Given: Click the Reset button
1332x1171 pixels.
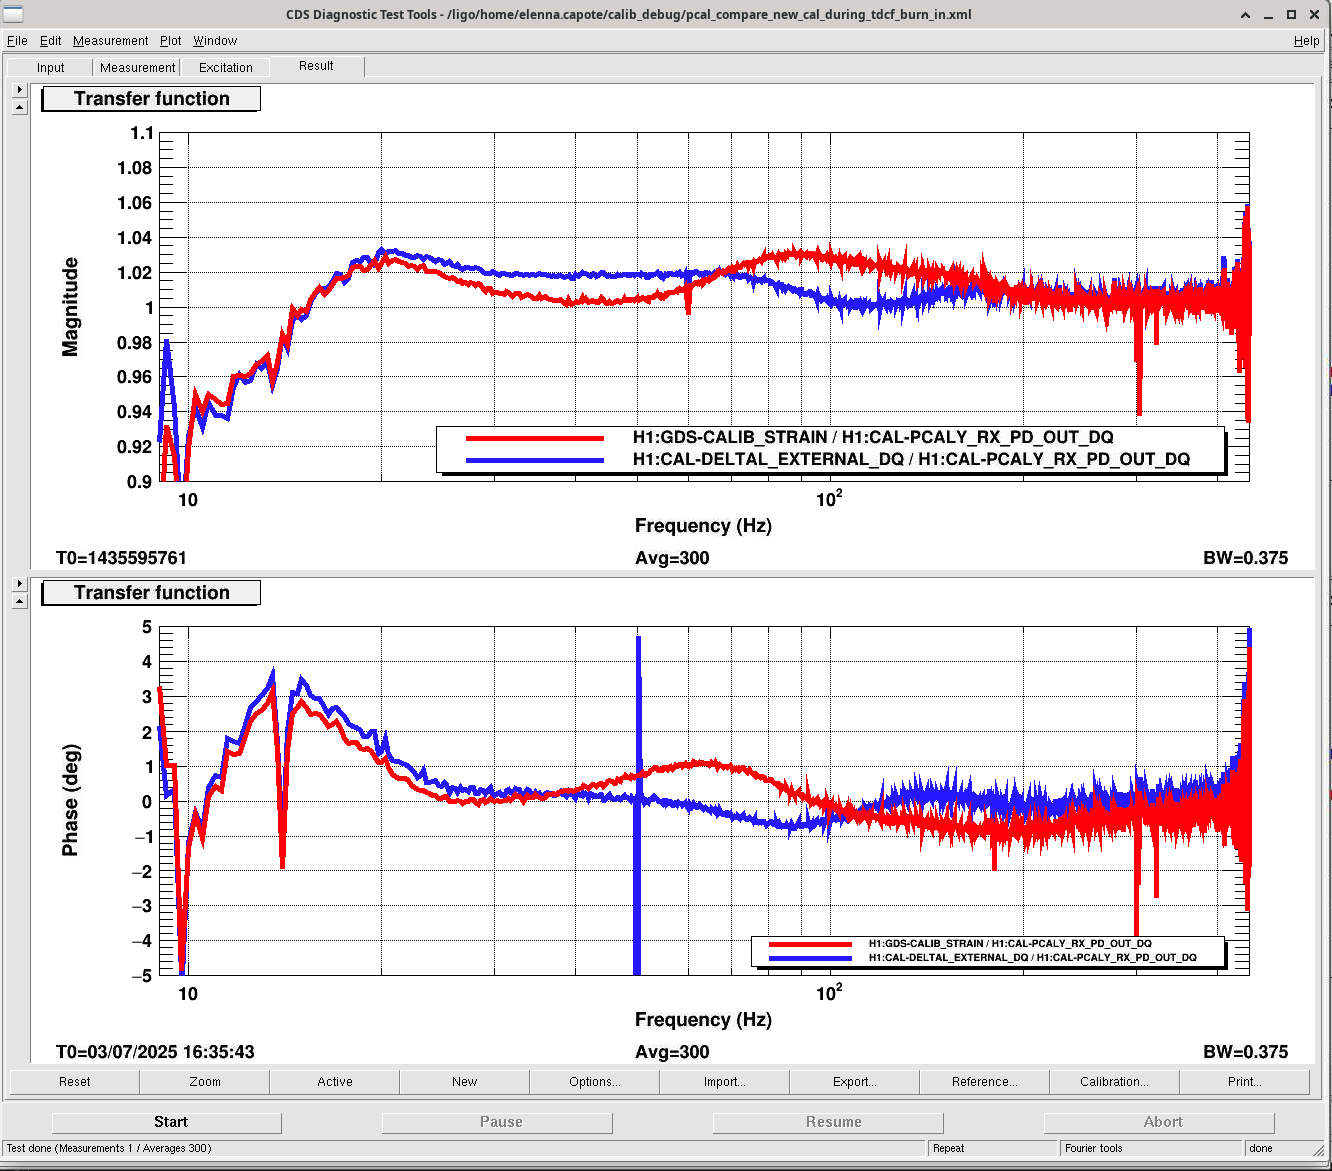Looking at the screenshot, I should [x=74, y=1082].
